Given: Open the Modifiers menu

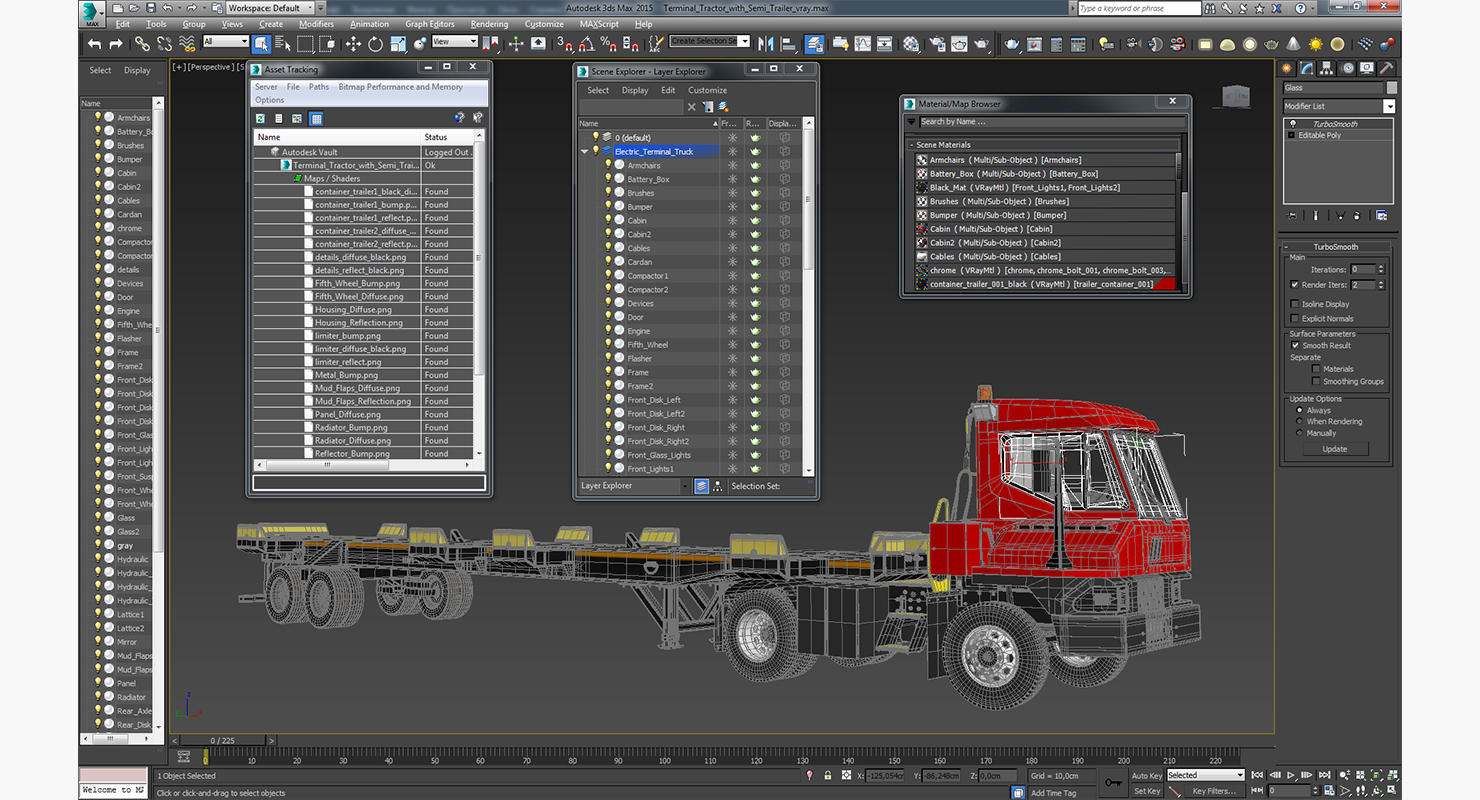Looking at the screenshot, I should [x=317, y=24].
